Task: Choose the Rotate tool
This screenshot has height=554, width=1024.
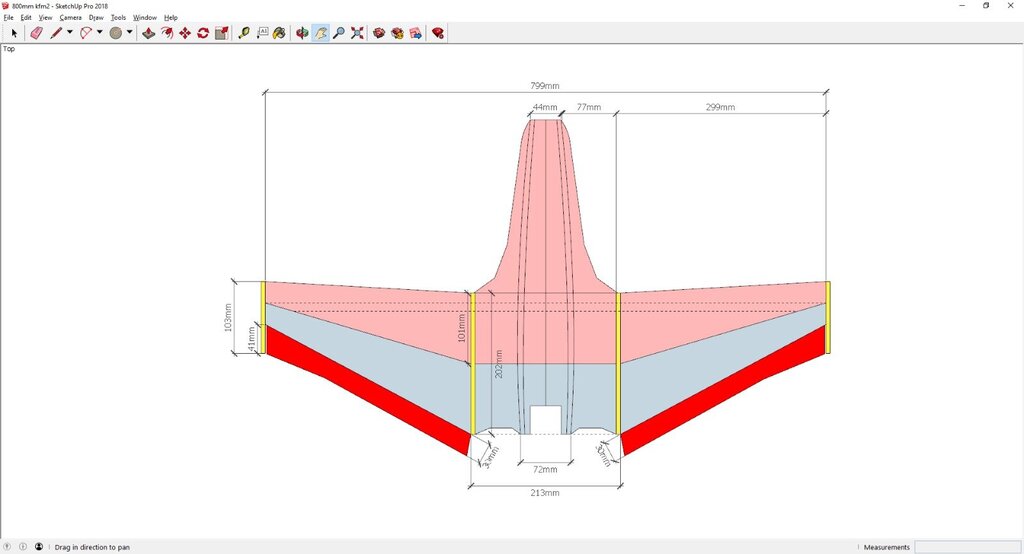Action: click(203, 33)
